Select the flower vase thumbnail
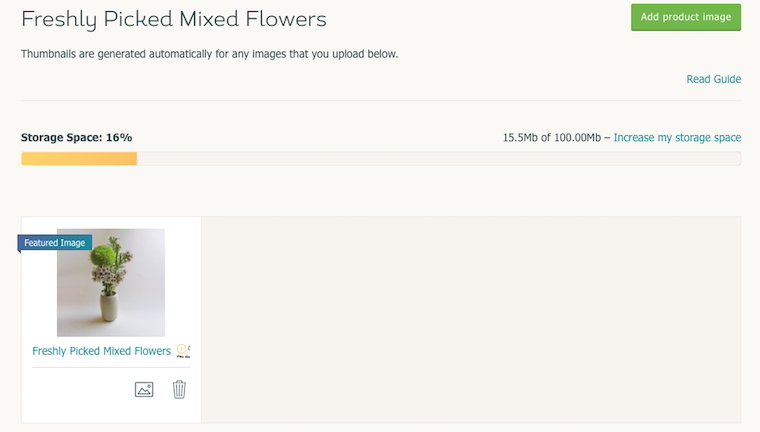The height and width of the screenshot is (432, 760). 111,283
